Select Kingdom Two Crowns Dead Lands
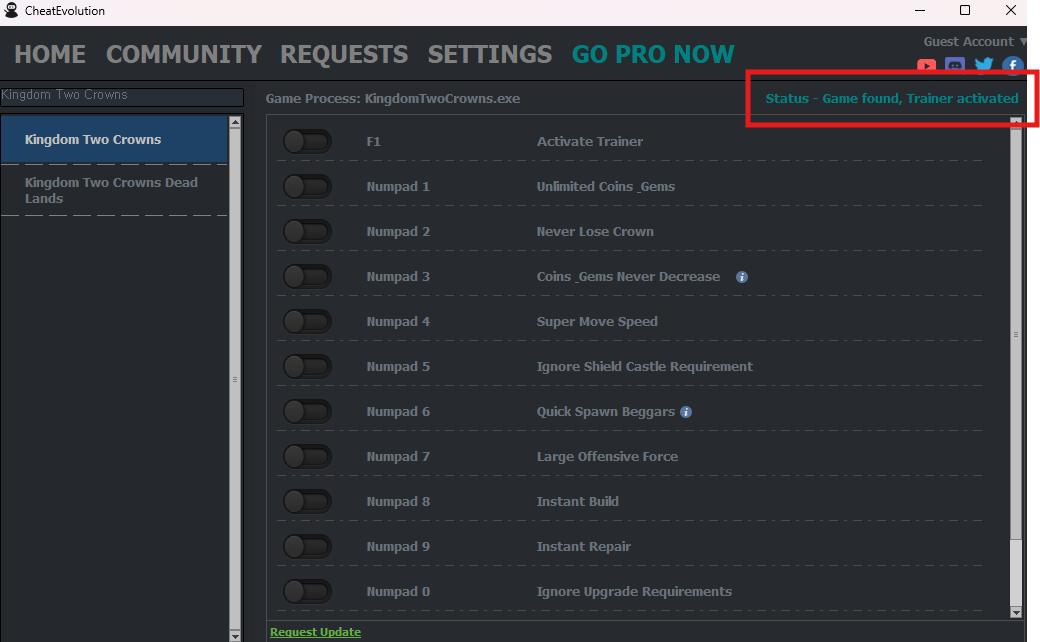Screen dimensions: 1040x642 114,190
